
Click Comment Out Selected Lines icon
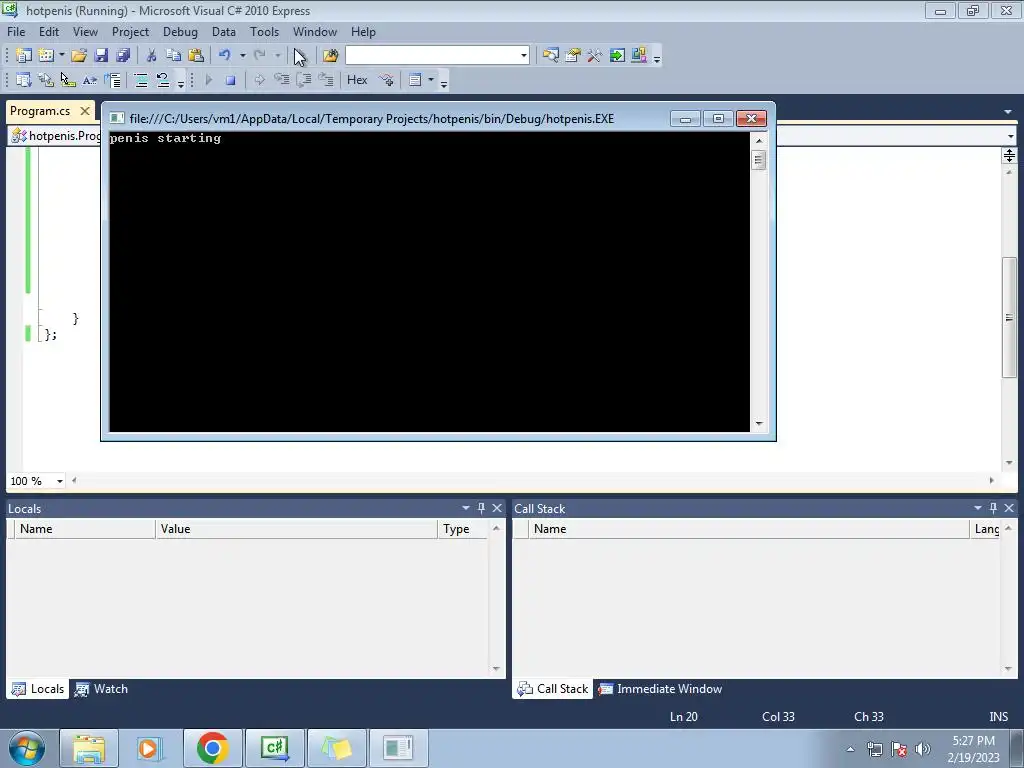pos(140,80)
